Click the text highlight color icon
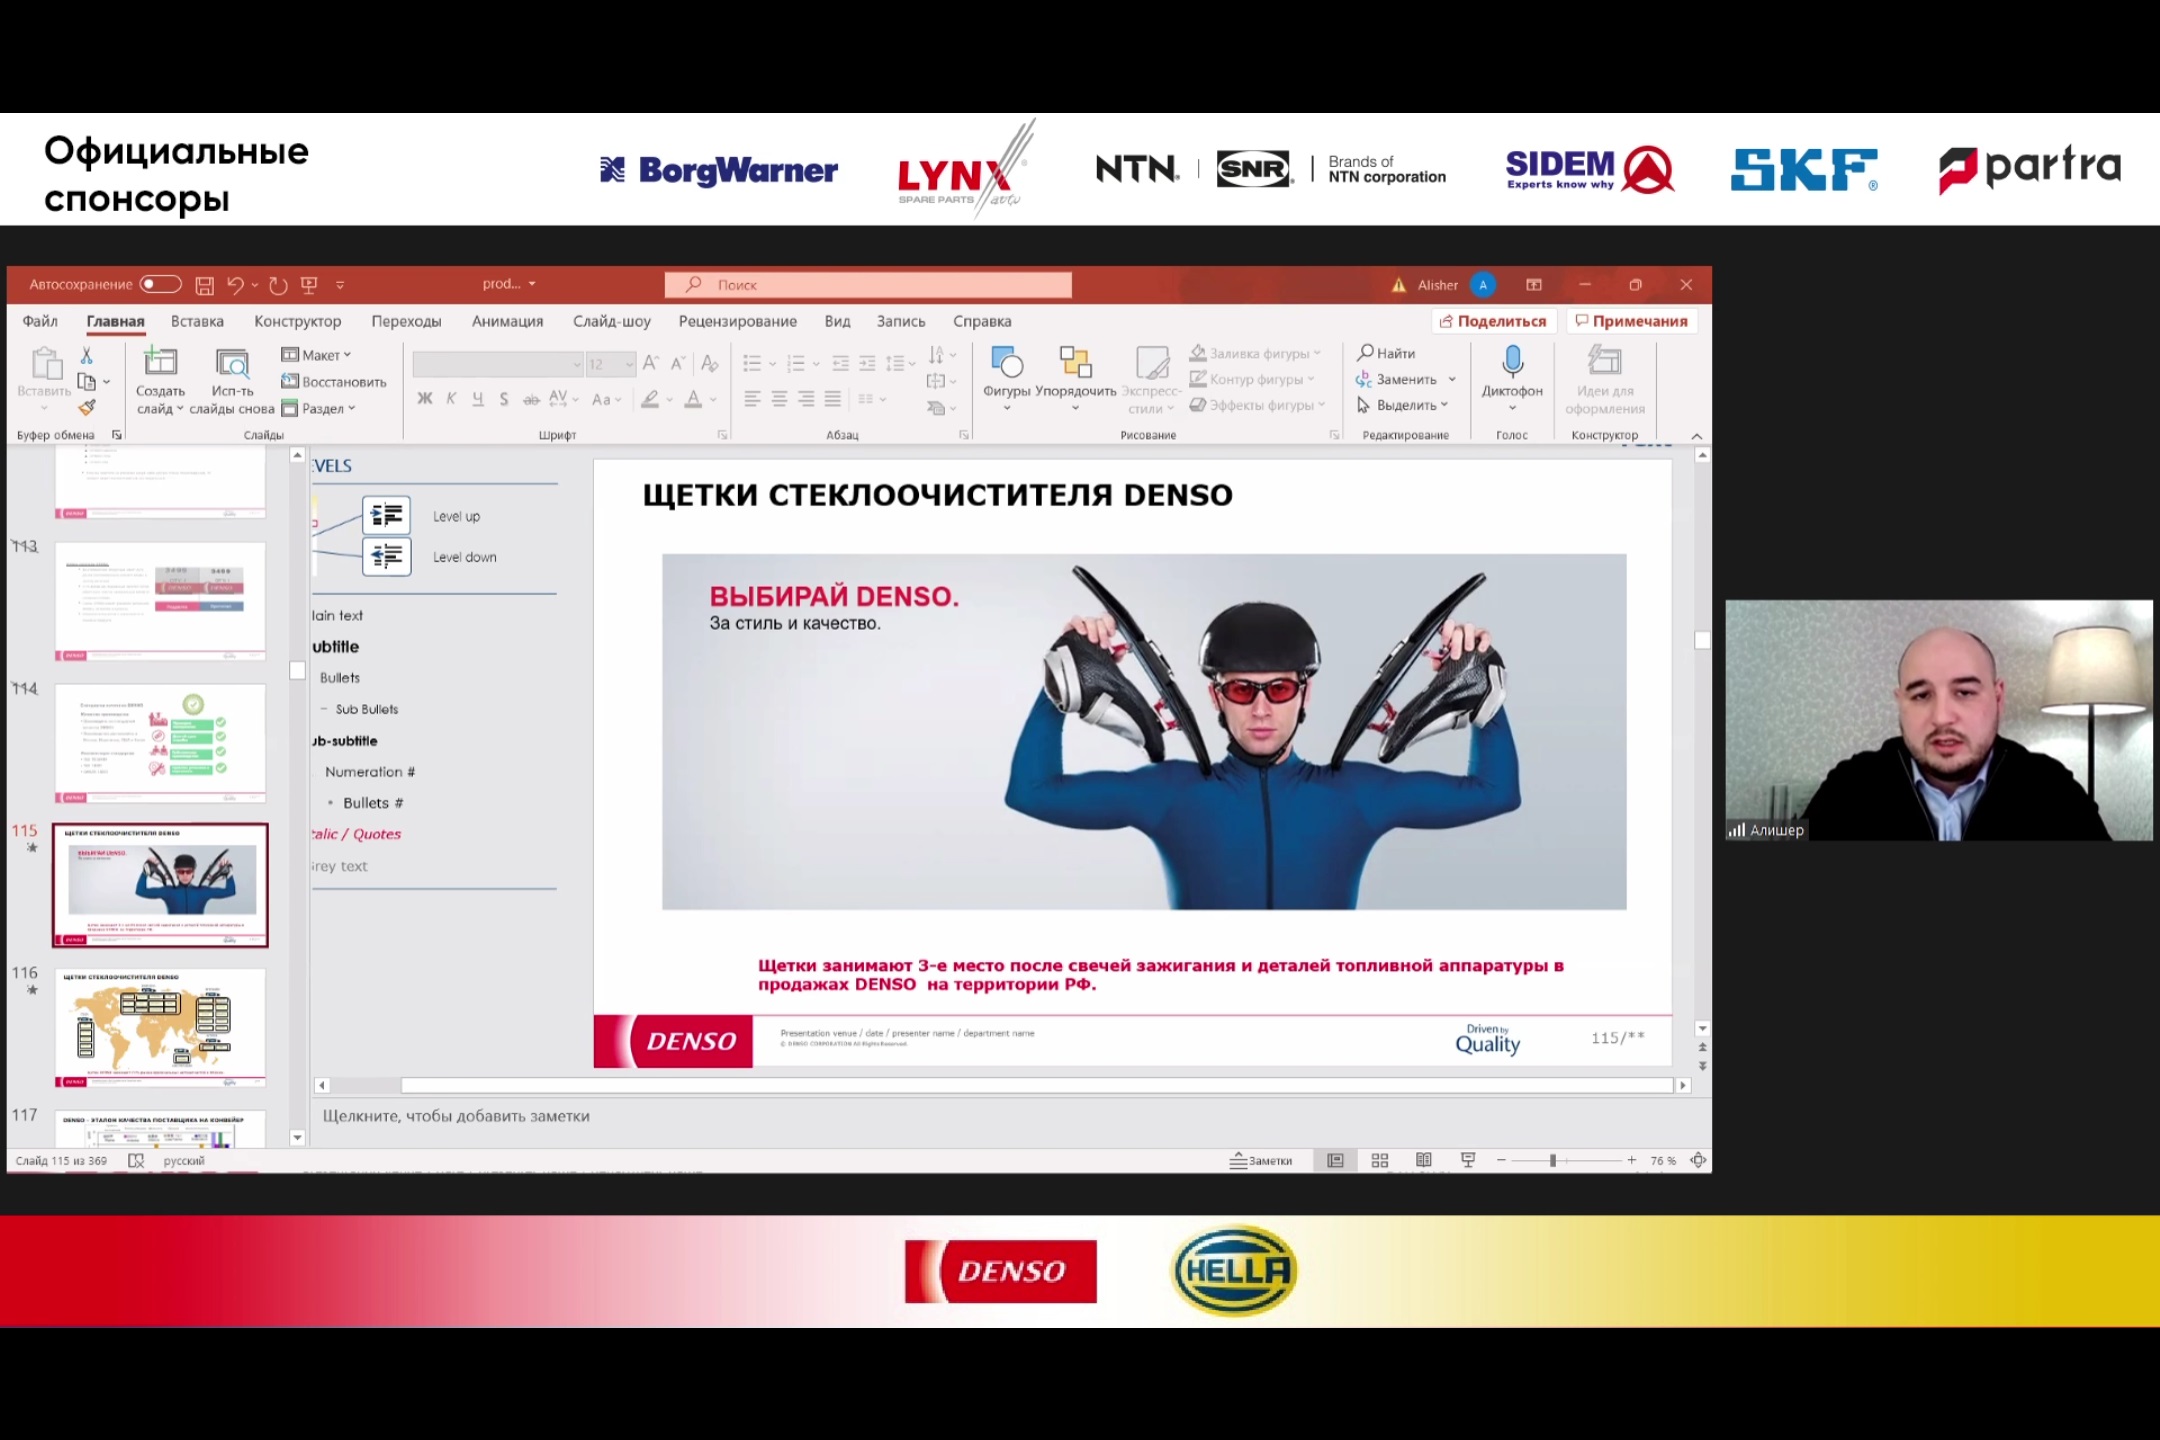This screenshot has height=1440, width=2160. click(x=650, y=399)
